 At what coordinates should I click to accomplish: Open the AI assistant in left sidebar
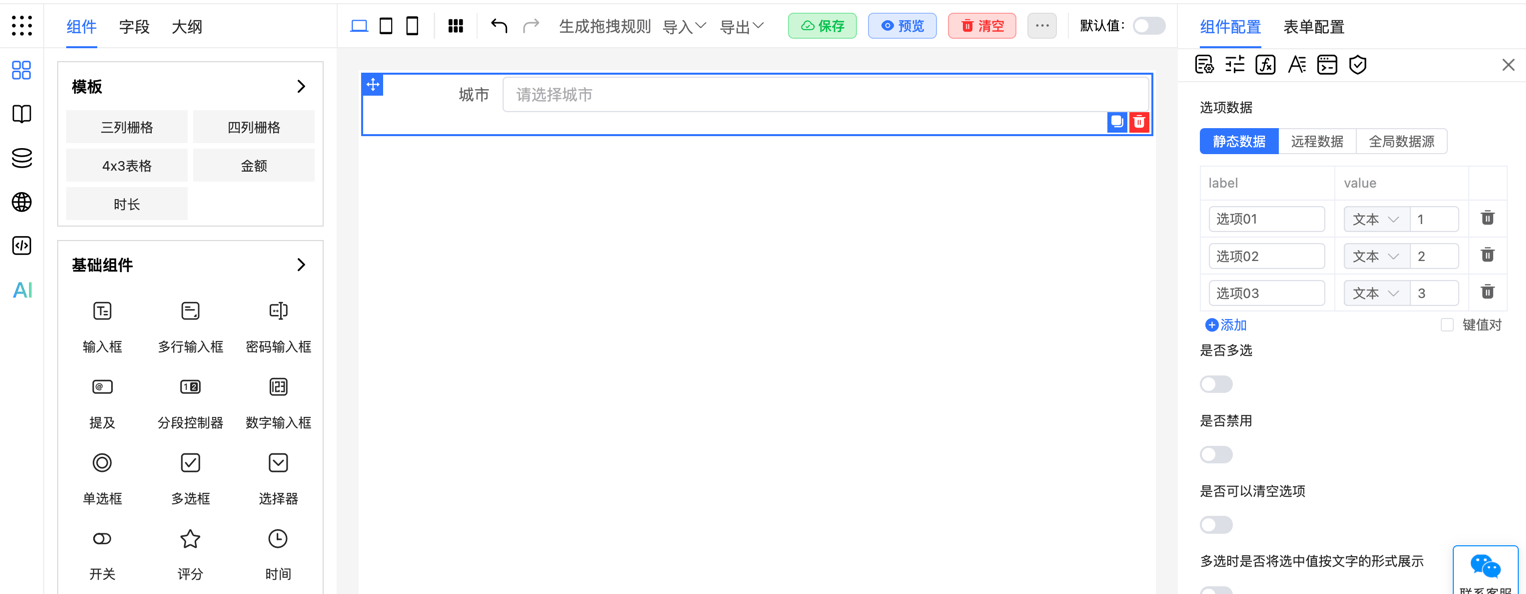pos(22,290)
